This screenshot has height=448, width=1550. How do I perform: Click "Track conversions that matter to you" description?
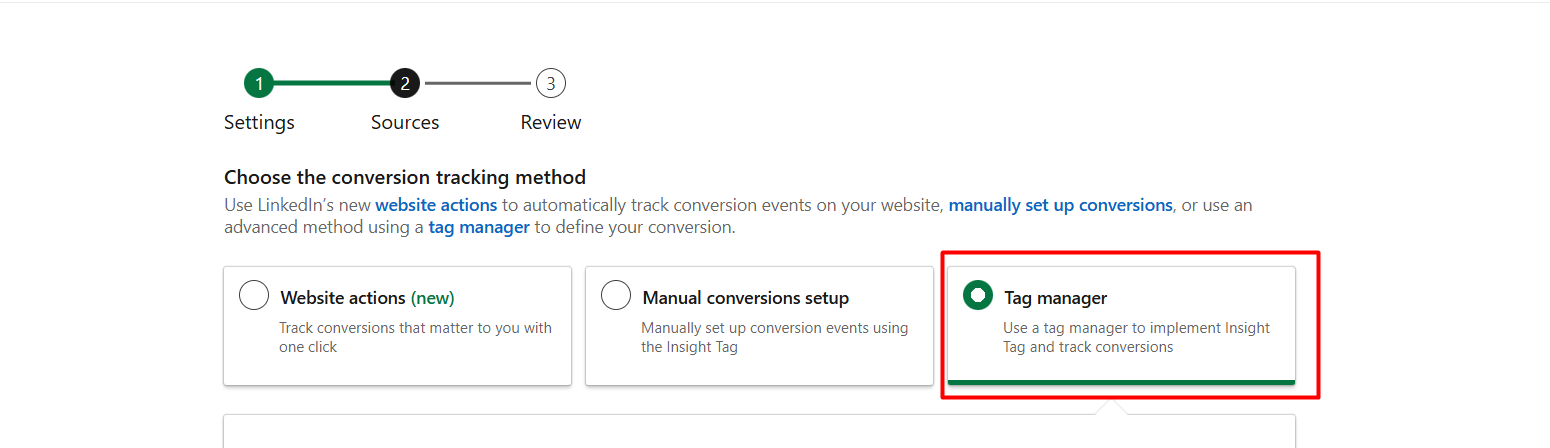415,337
